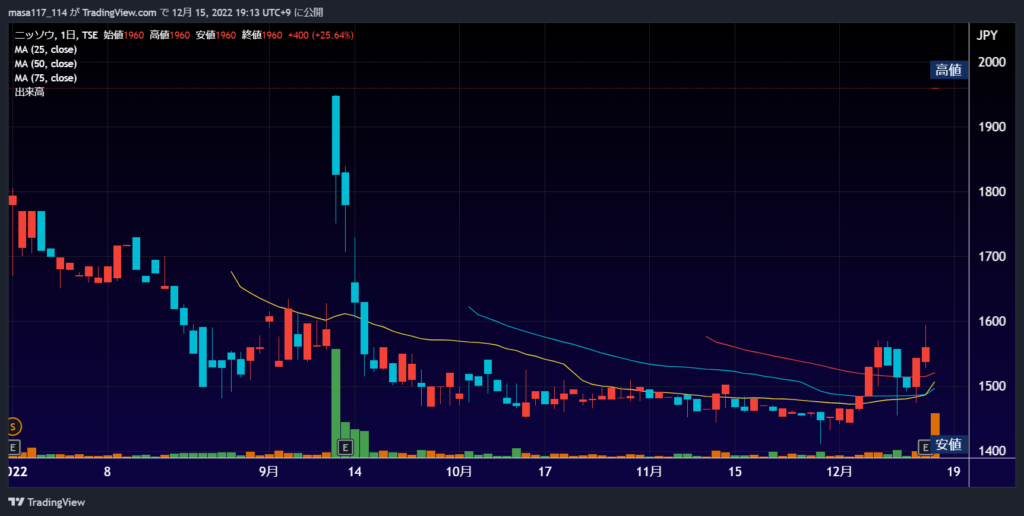Click the JPY currency label
This screenshot has height=516, width=1024.
(987, 36)
